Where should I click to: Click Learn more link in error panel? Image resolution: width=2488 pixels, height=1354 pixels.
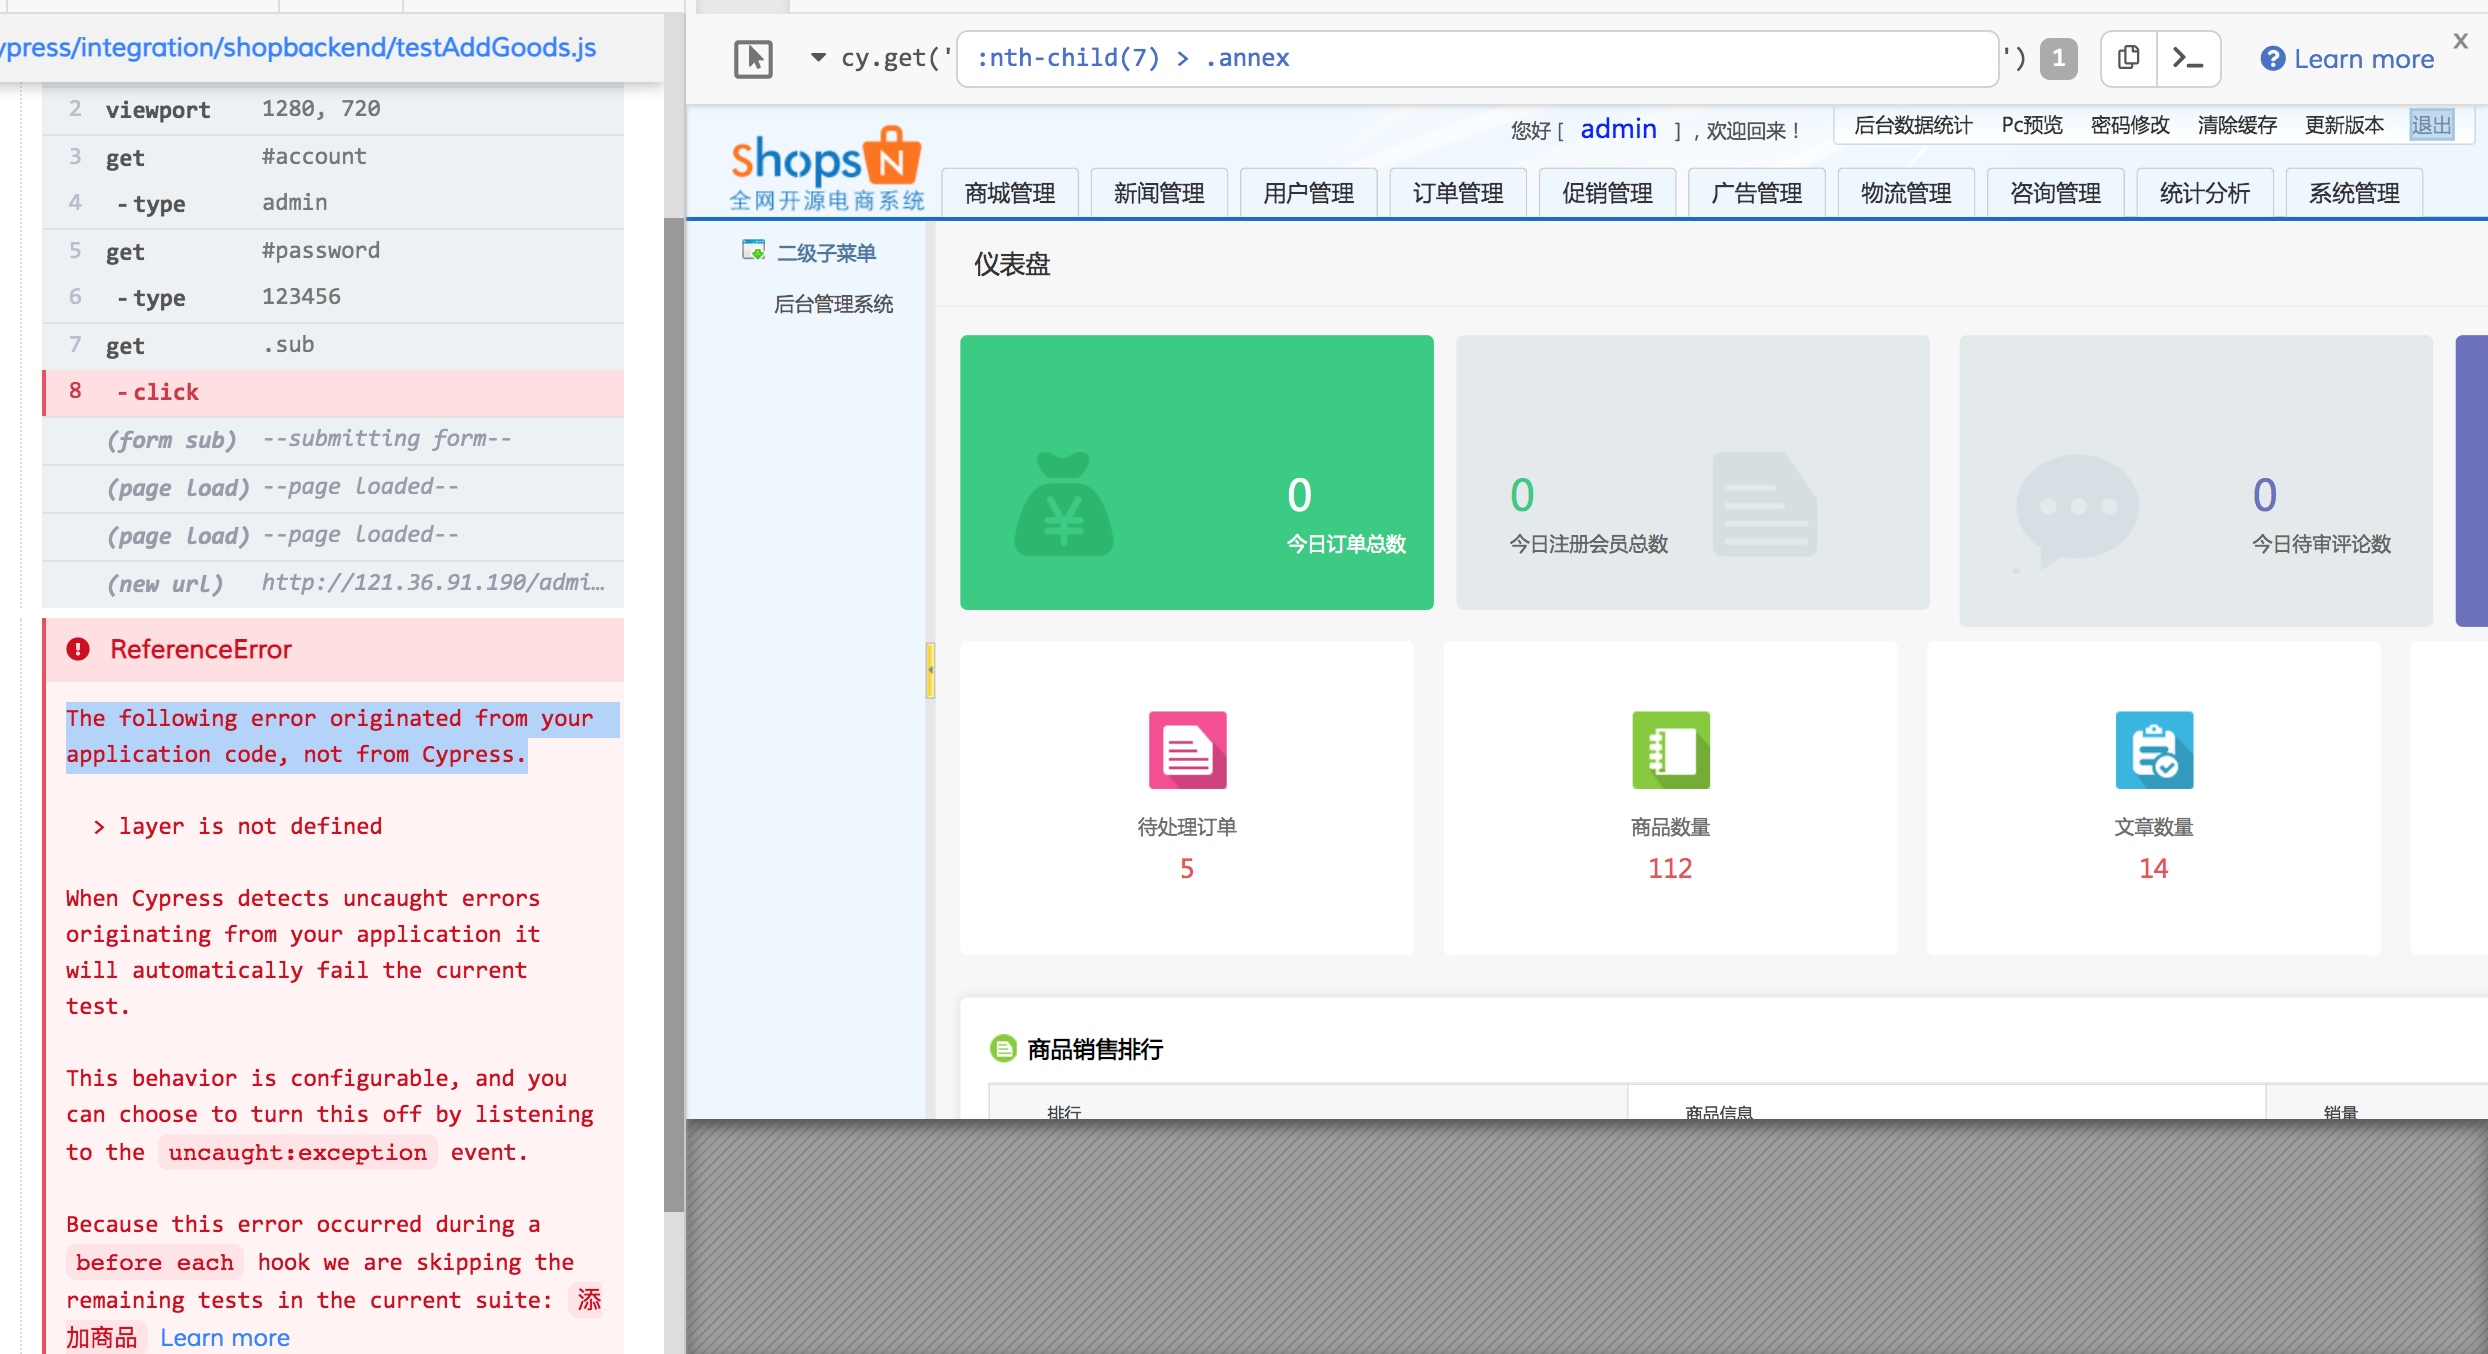point(225,1337)
